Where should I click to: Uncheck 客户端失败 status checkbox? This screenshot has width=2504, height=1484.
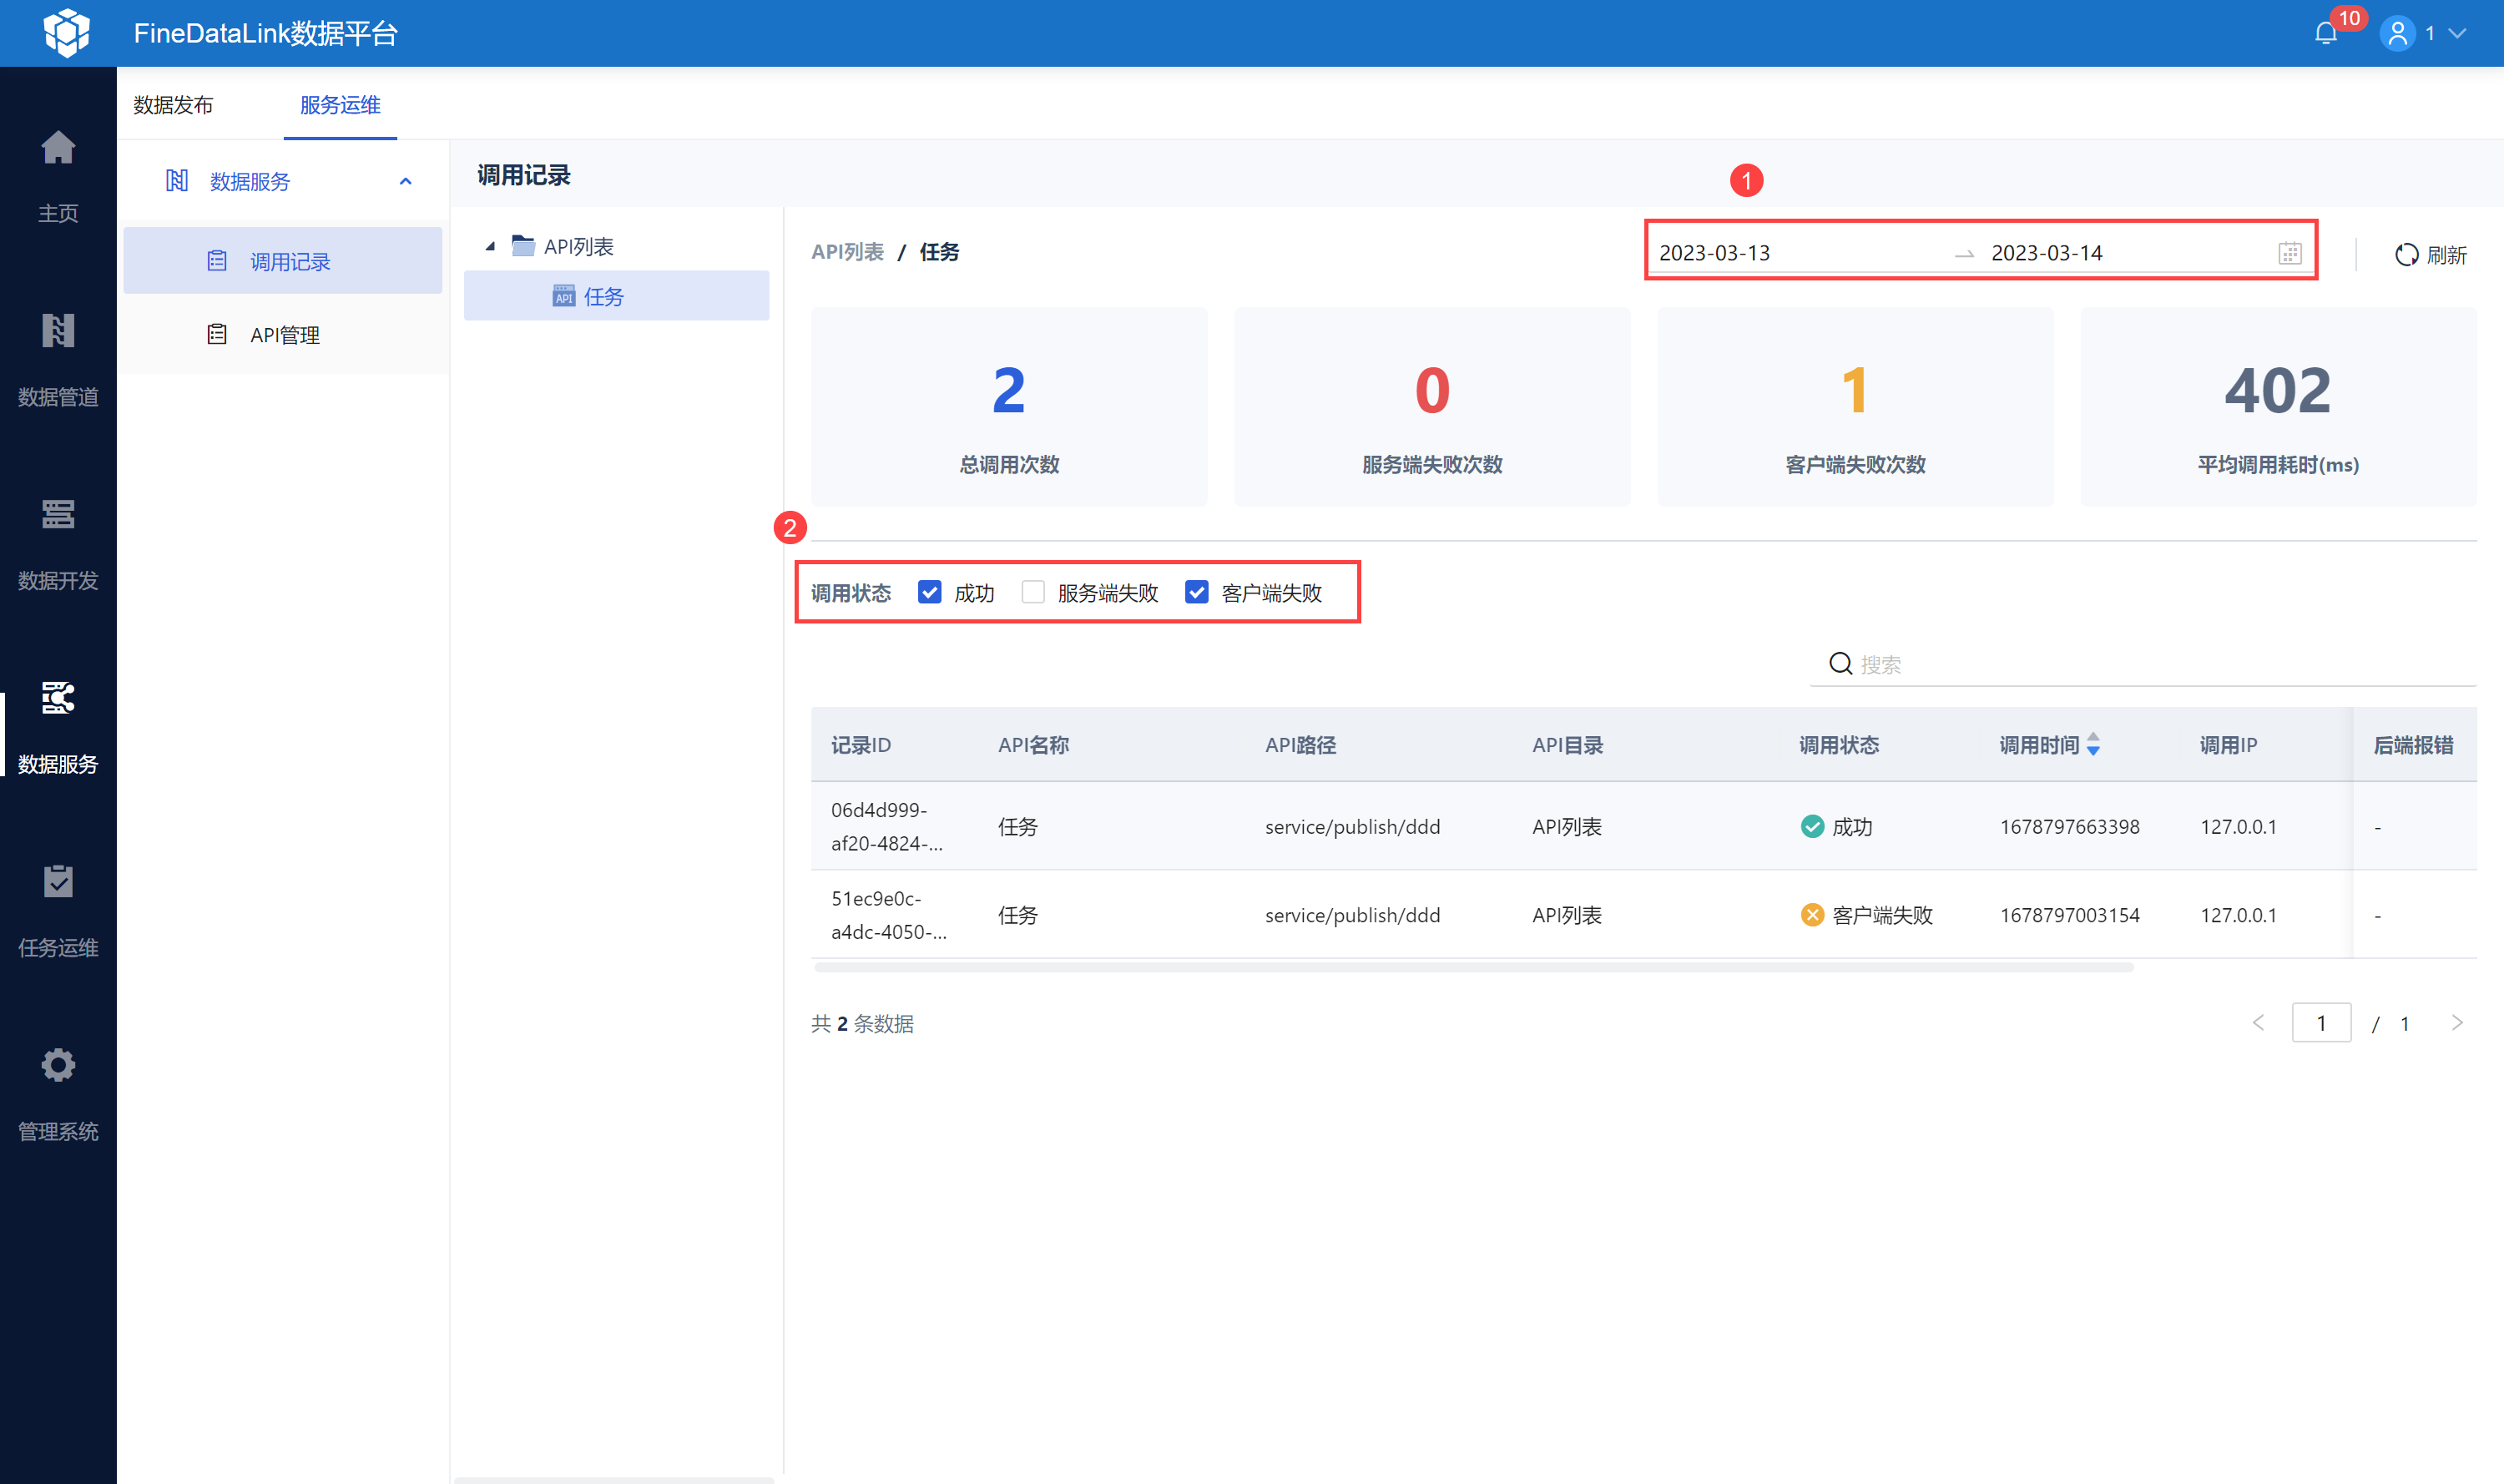[1196, 593]
